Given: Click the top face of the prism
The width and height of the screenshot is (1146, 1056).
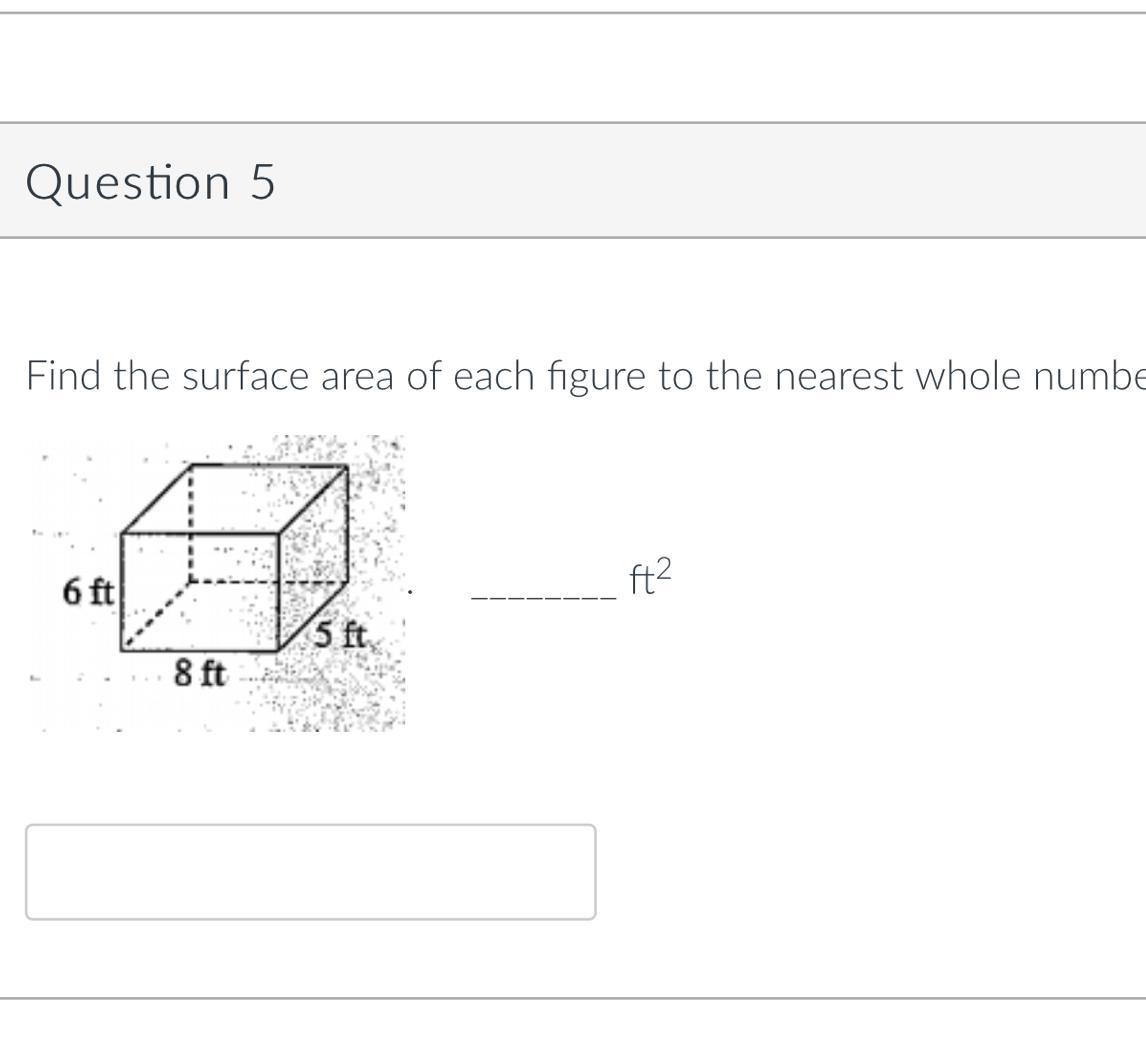Looking at the screenshot, I should pyautogui.click(x=235, y=498).
